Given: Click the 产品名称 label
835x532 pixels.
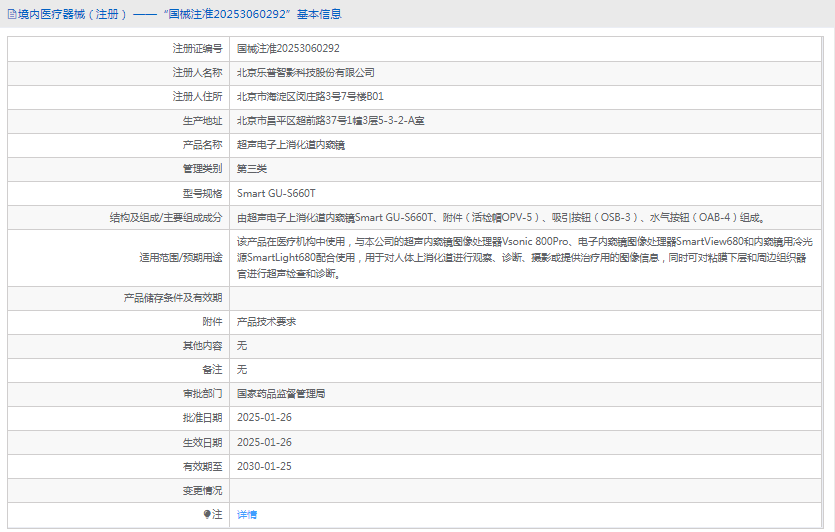Looking at the screenshot, I should (x=202, y=145).
